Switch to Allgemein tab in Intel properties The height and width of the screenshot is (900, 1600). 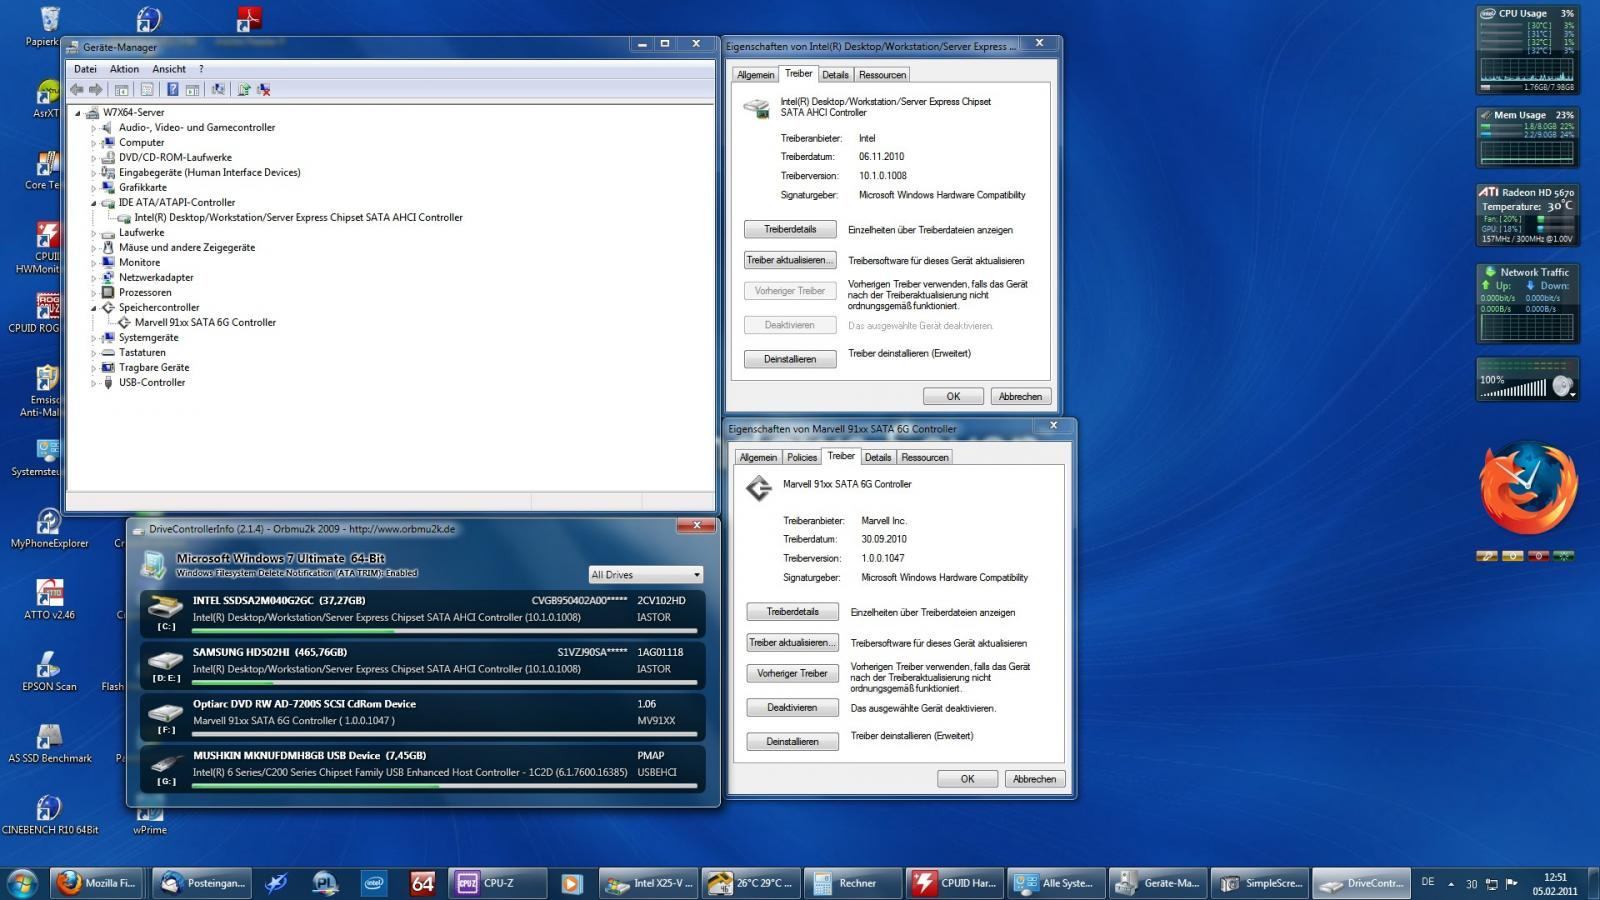click(755, 75)
